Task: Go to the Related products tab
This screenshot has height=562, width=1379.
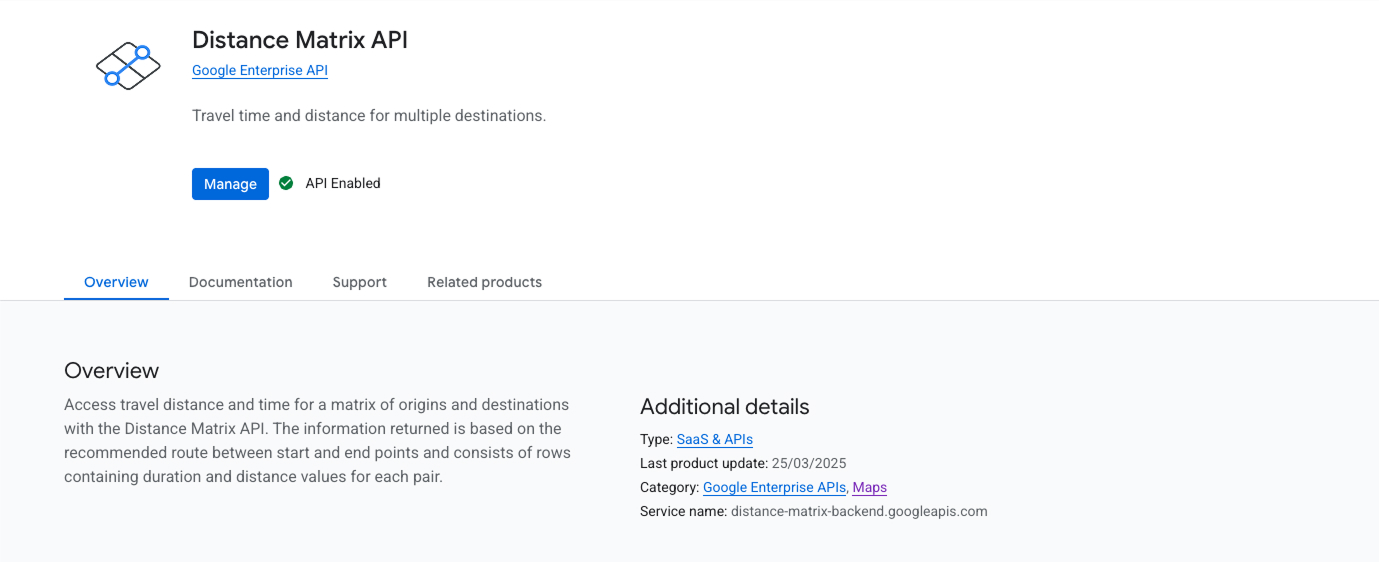Action: click(484, 282)
